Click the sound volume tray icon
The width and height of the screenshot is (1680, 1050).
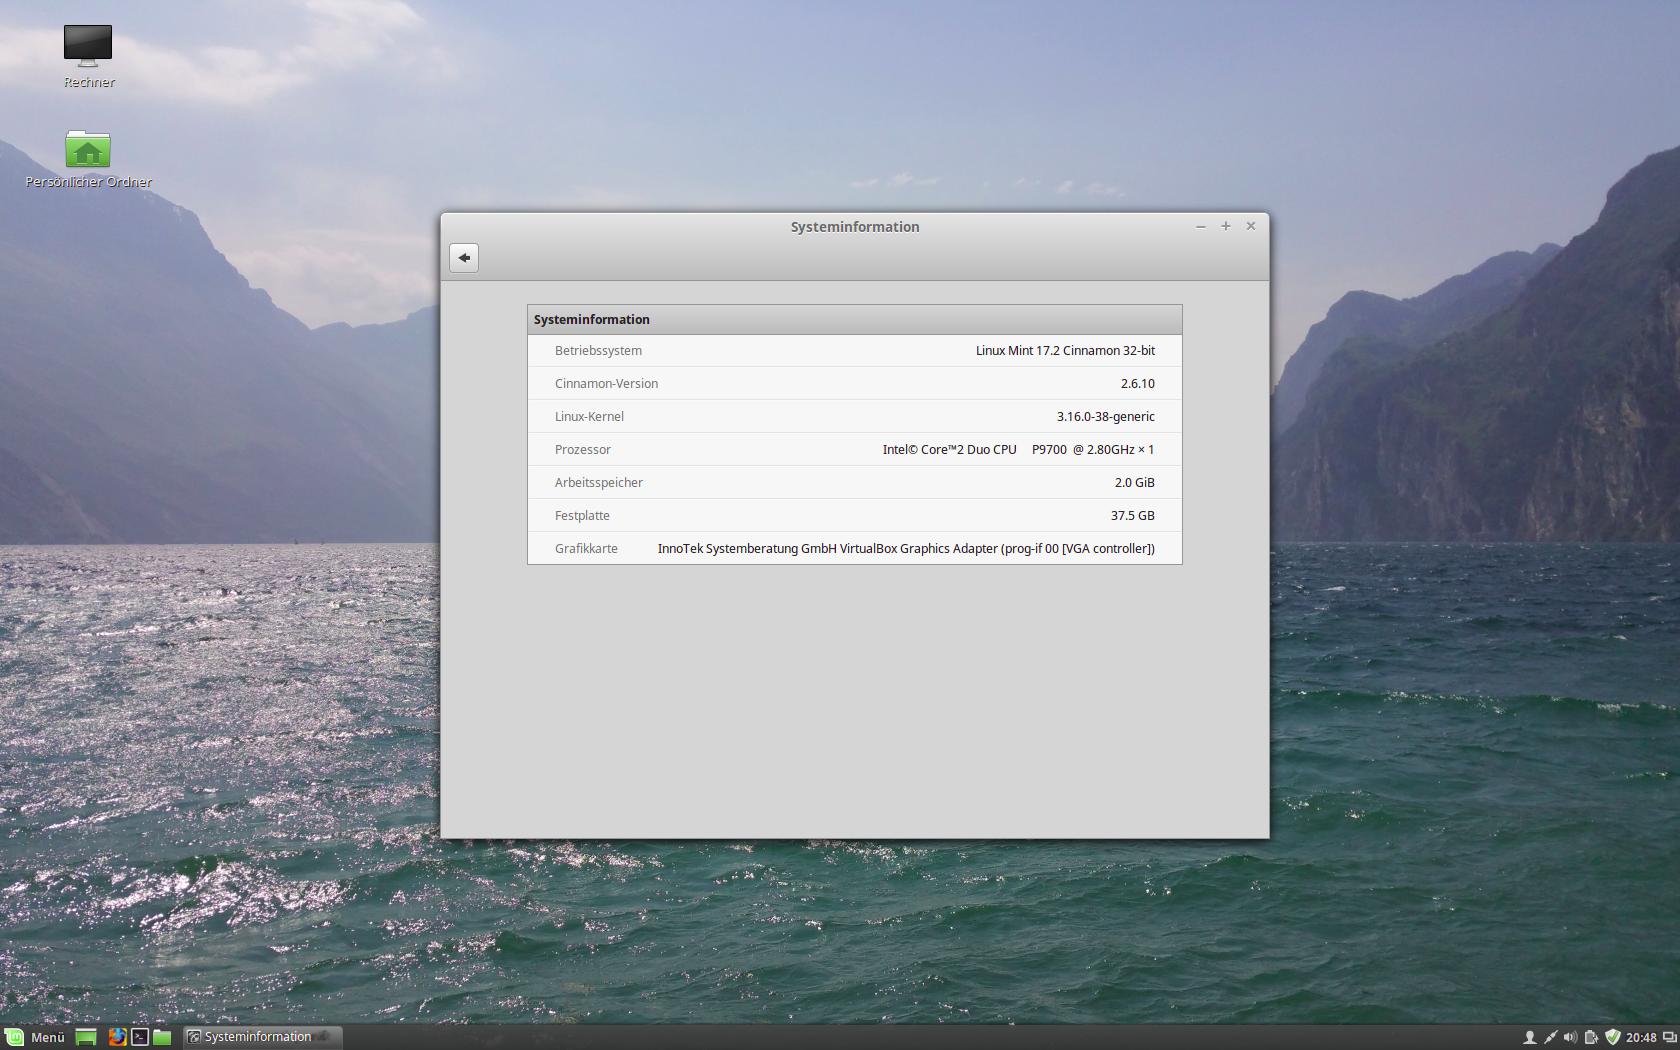pos(1570,1037)
